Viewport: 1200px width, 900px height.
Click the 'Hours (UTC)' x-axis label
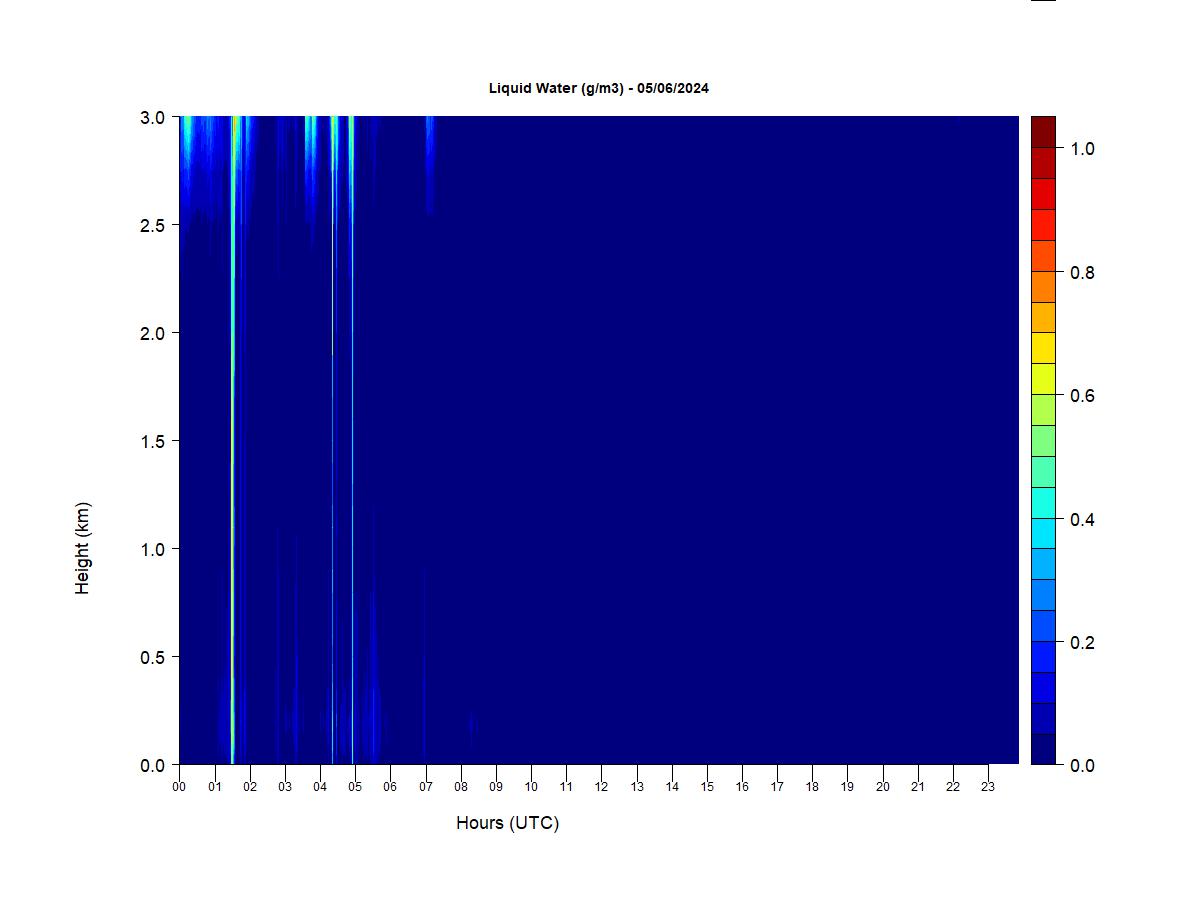click(x=507, y=823)
